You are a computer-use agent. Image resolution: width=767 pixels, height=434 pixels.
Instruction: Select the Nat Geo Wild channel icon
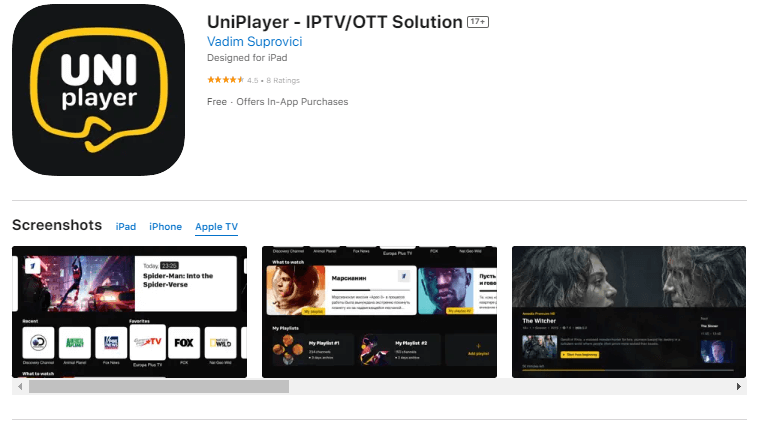(x=220, y=343)
